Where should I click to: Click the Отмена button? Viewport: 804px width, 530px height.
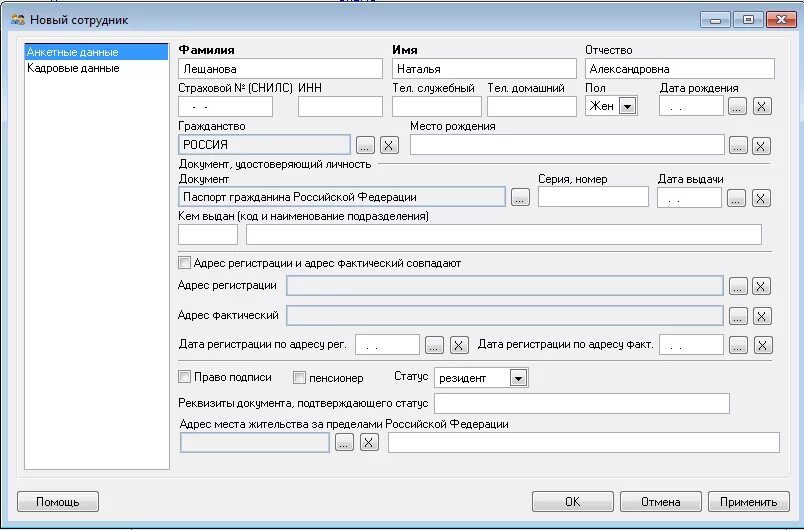(x=660, y=502)
